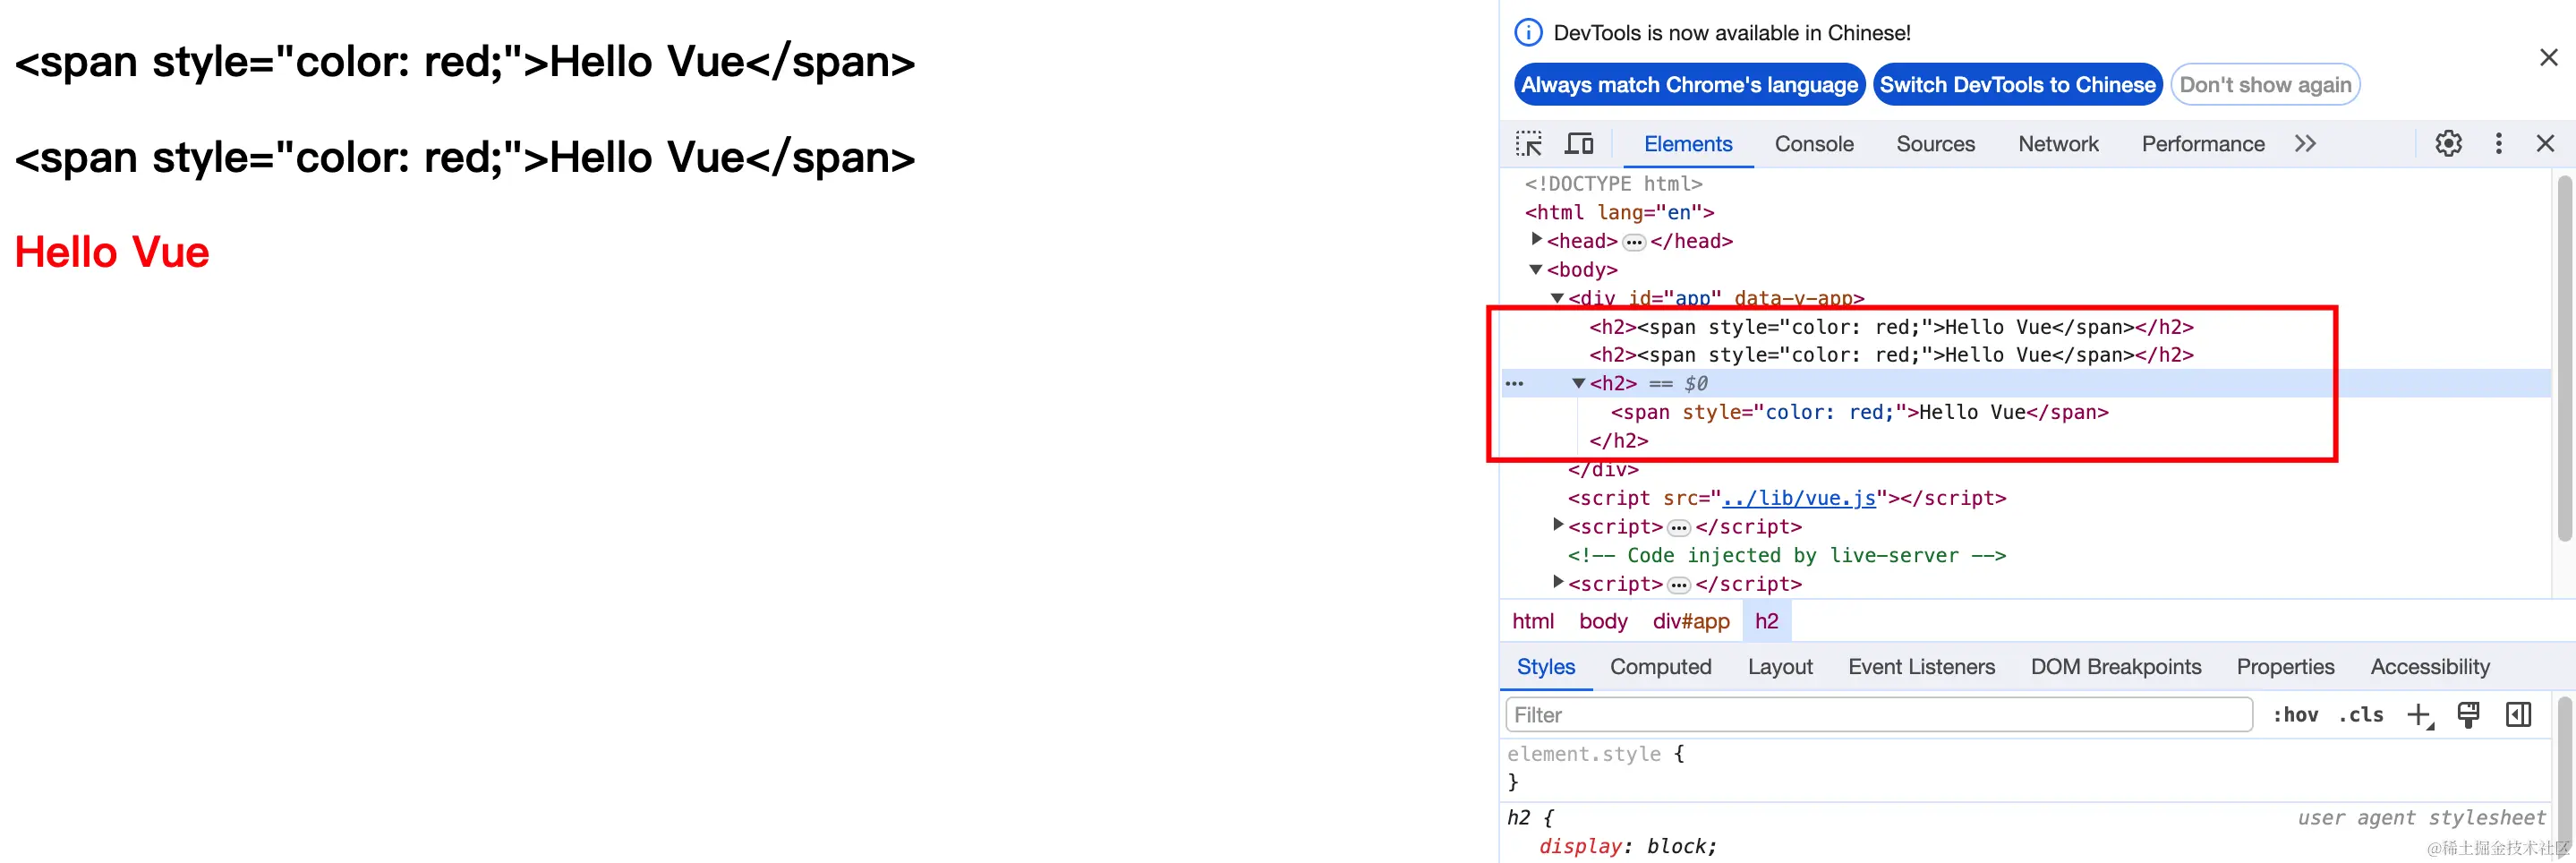
Task: Select div#app in the breadcrumb bar
Action: [1691, 621]
